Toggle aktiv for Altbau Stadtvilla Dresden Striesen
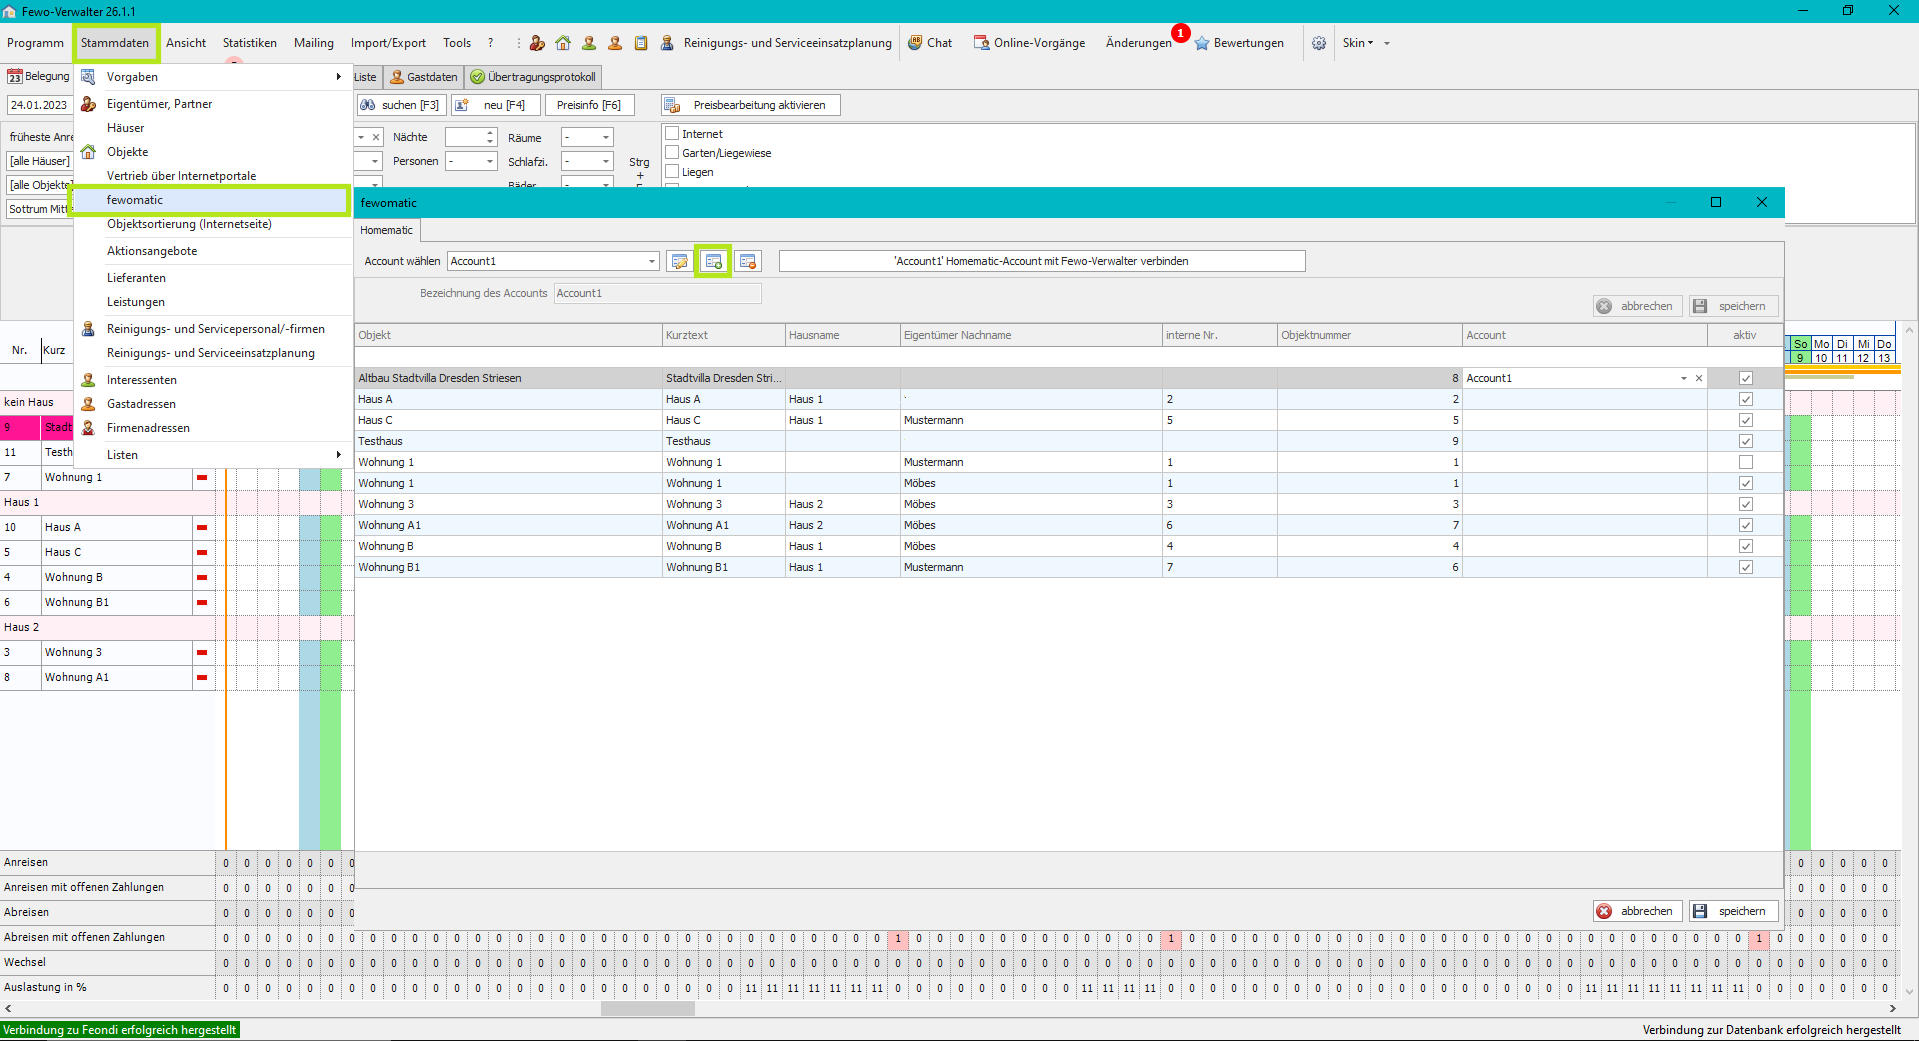 click(x=1746, y=378)
